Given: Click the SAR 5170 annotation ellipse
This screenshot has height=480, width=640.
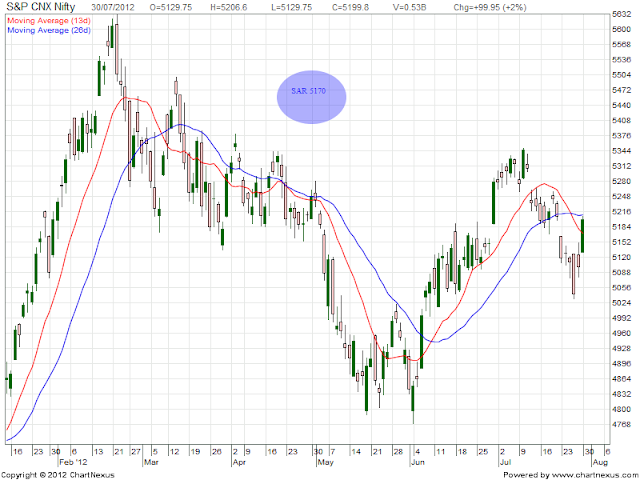Looking at the screenshot, I should [311, 97].
